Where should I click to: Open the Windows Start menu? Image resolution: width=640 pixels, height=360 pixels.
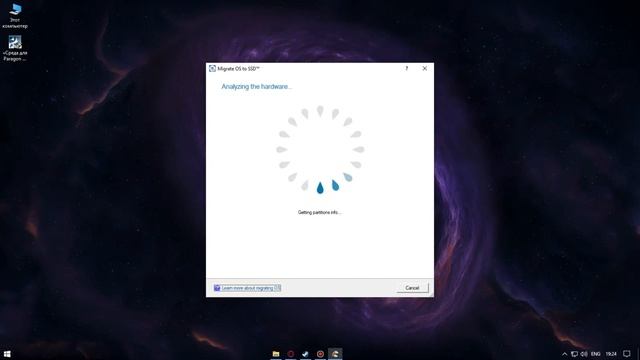click(x=7, y=354)
